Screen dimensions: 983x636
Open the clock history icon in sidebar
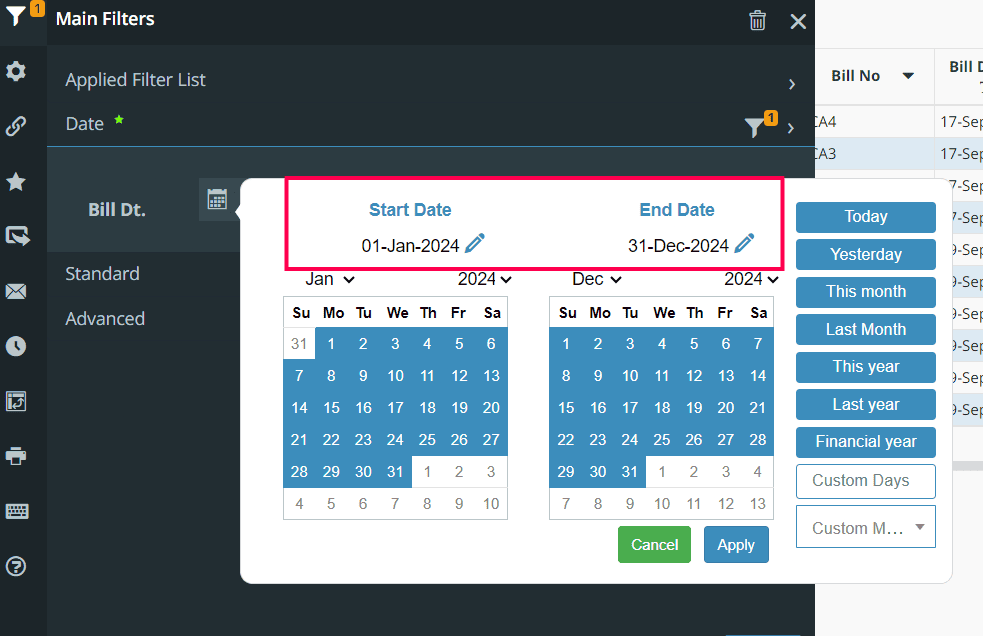[x=16, y=347]
